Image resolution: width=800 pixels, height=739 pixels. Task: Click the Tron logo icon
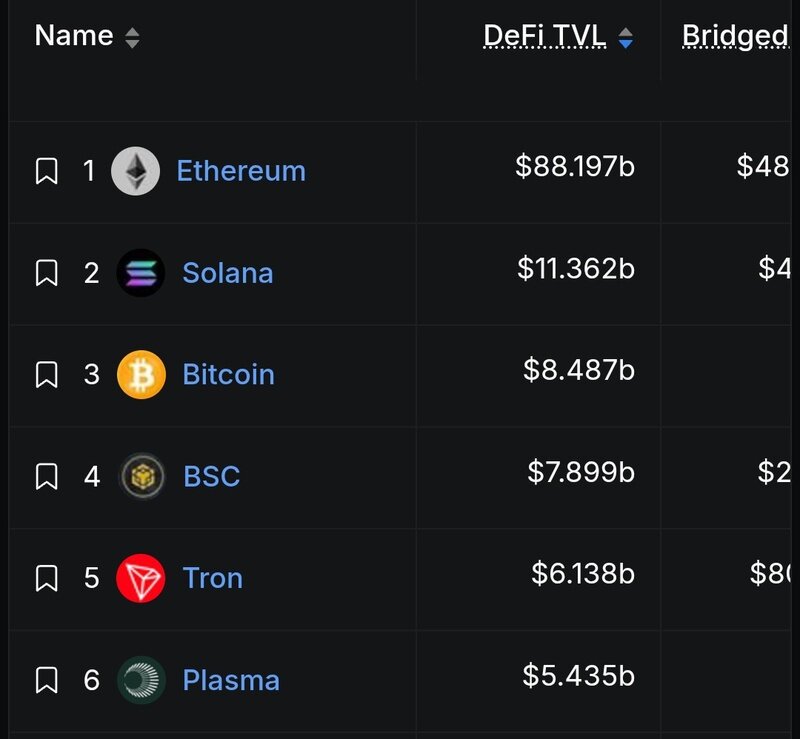tap(141, 578)
